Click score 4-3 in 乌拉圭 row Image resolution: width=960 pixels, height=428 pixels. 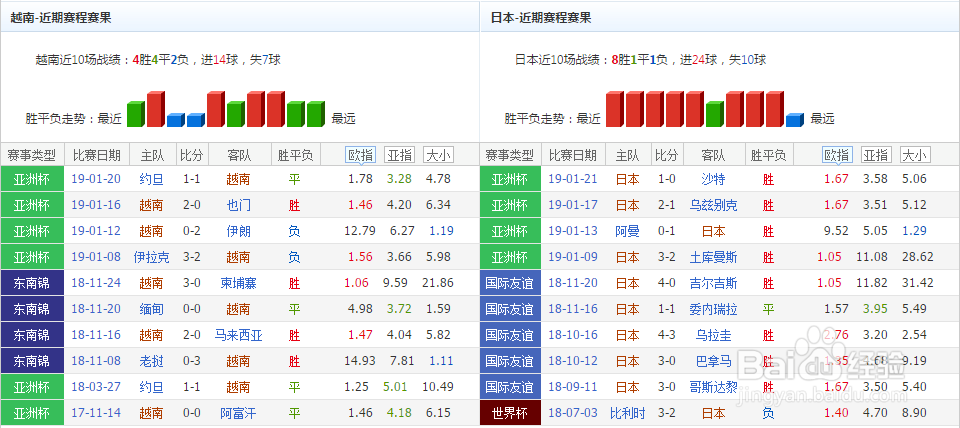pyautogui.click(x=667, y=335)
